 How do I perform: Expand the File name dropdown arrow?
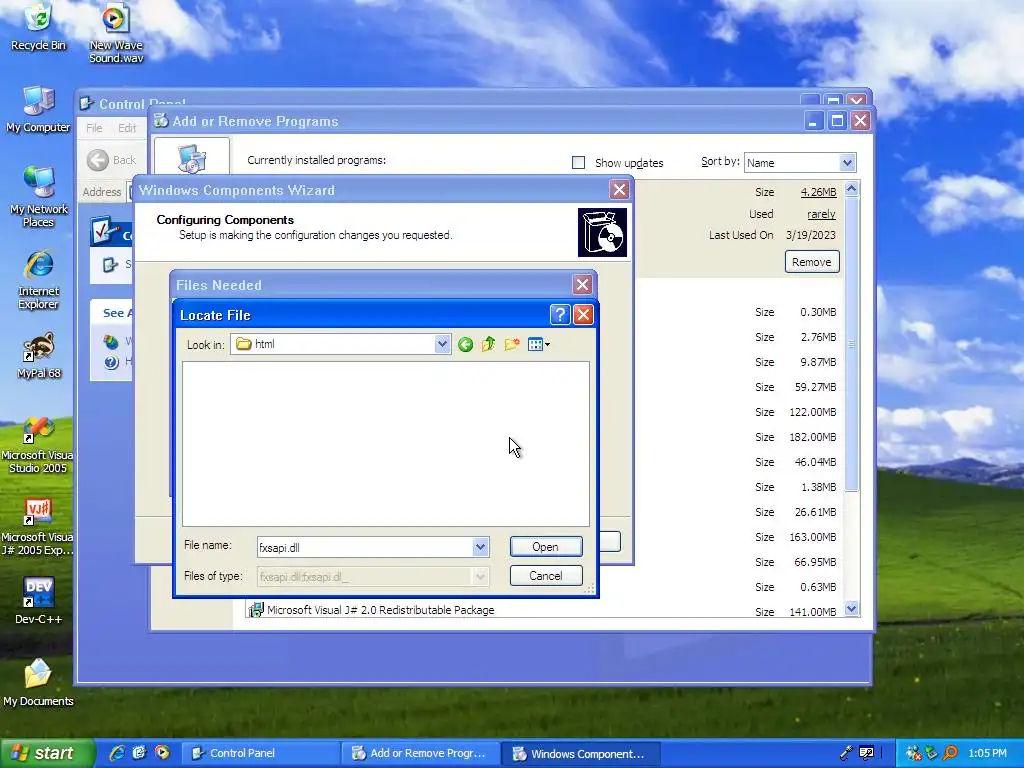click(x=480, y=547)
